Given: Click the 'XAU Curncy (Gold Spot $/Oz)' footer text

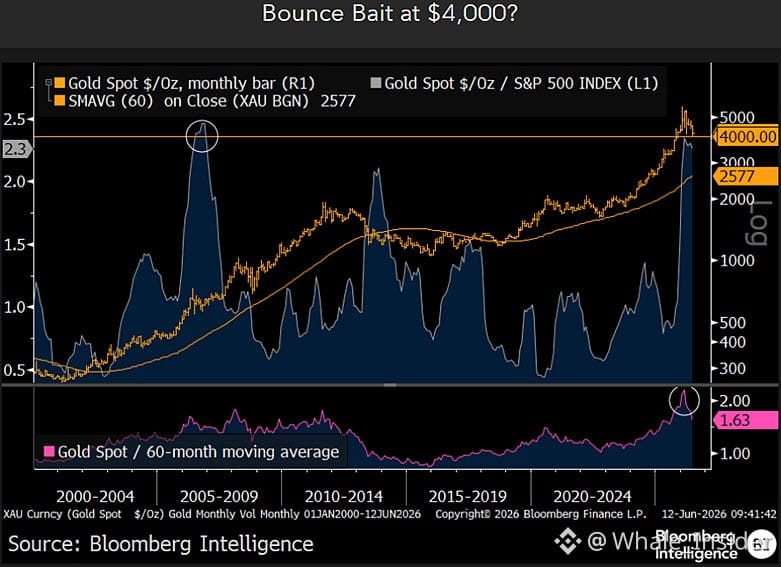Looking at the screenshot, I should pos(84,514).
